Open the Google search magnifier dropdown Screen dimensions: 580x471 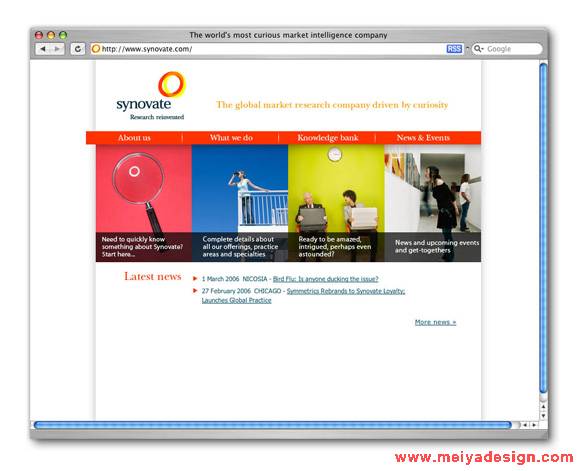click(x=479, y=48)
